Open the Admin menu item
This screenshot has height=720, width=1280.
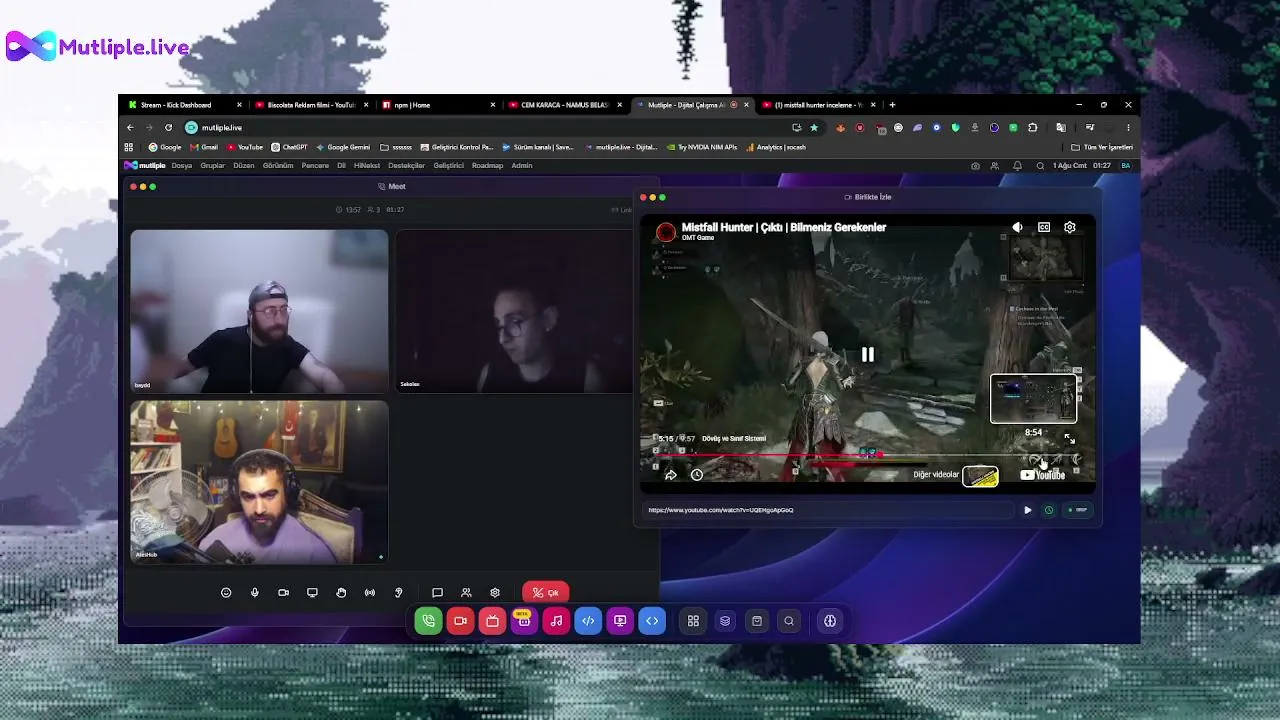pos(522,166)
